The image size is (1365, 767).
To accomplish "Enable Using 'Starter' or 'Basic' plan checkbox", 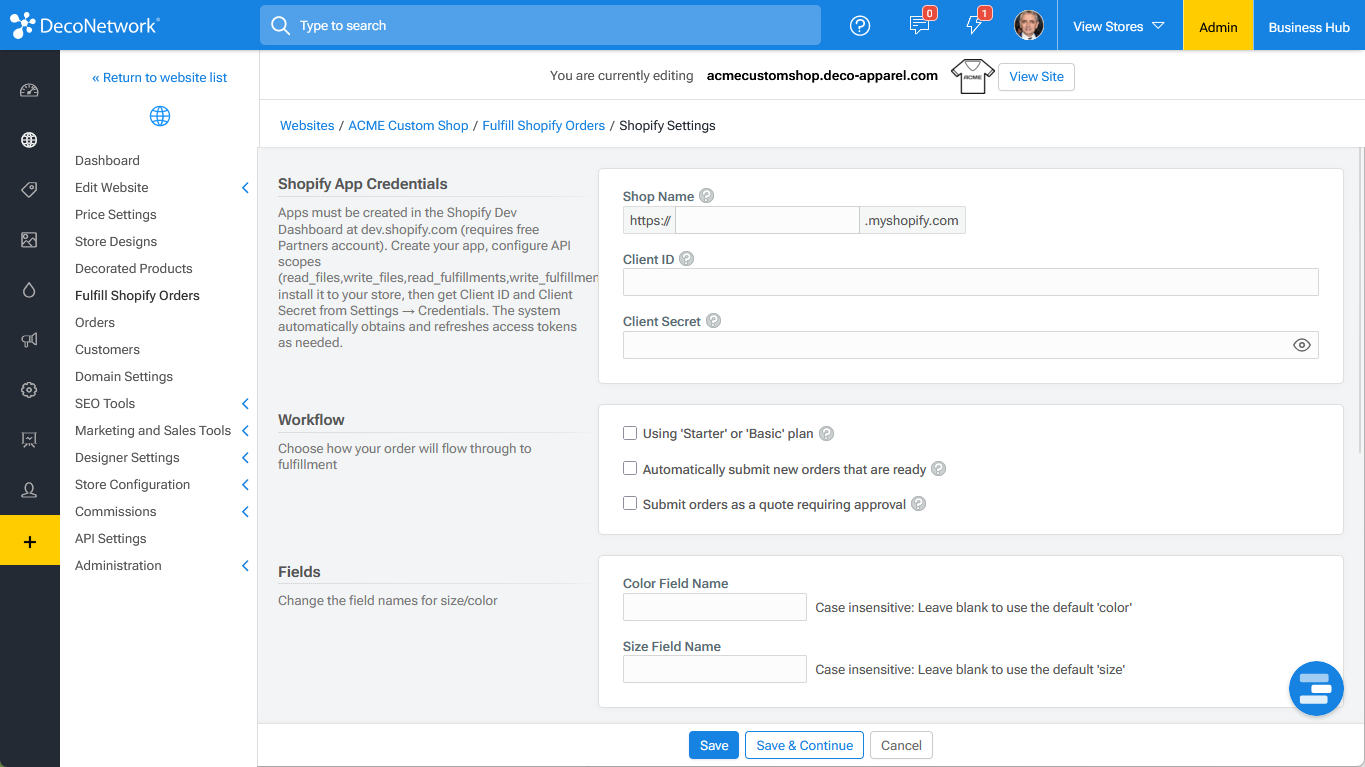I will point(630,433).
